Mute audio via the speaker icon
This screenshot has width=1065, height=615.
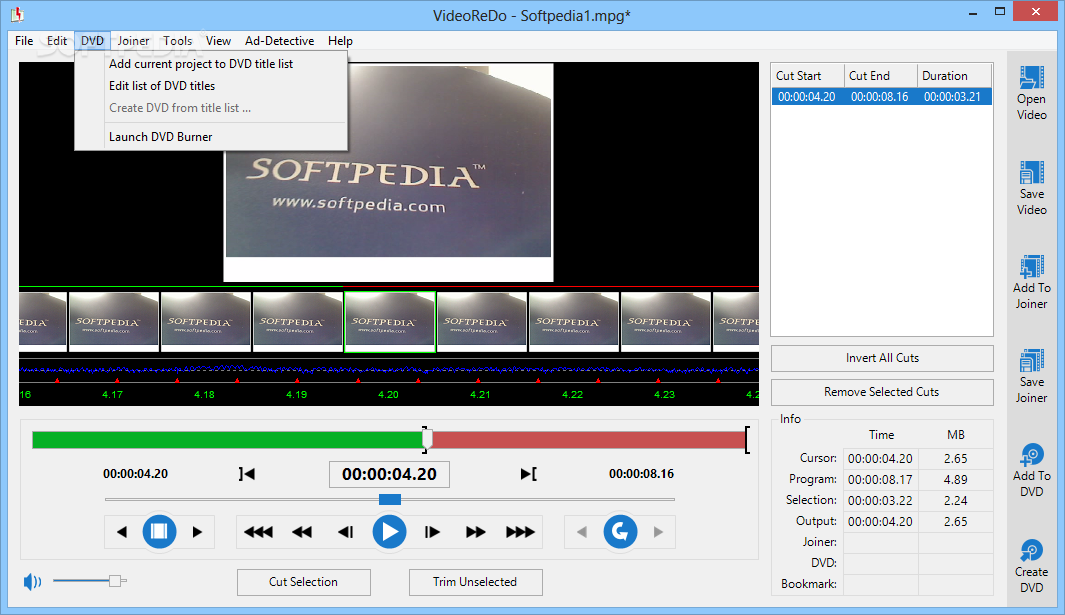[32, 582]
